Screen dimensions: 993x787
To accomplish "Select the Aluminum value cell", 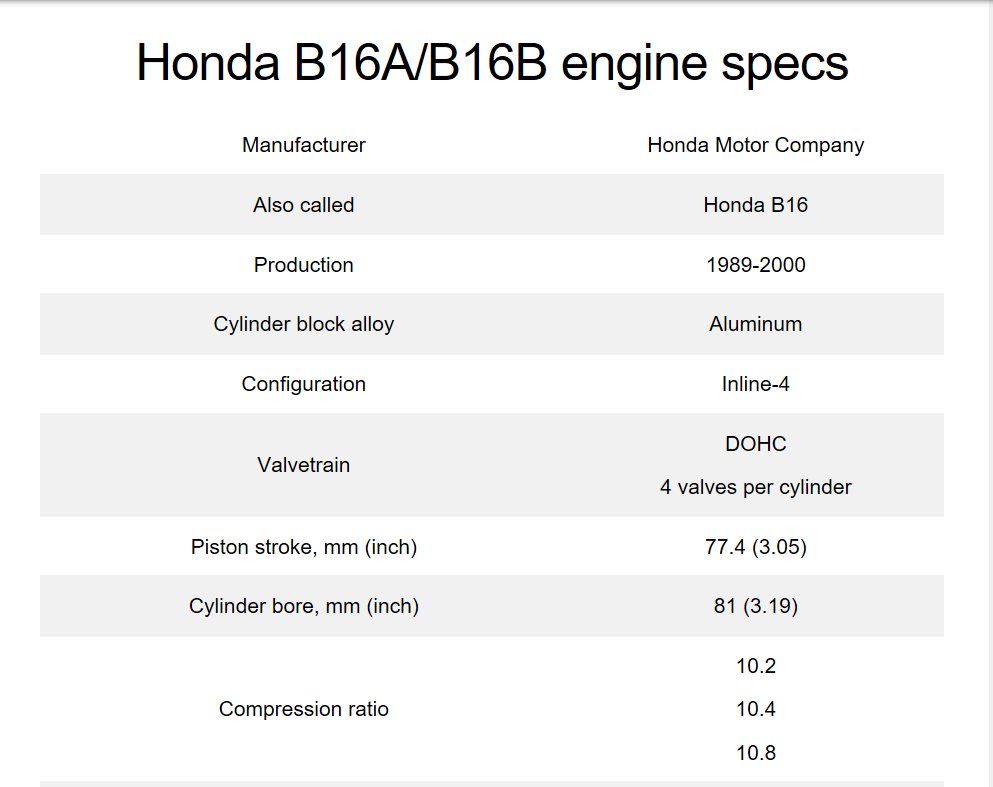I will (x=755, y=324).
